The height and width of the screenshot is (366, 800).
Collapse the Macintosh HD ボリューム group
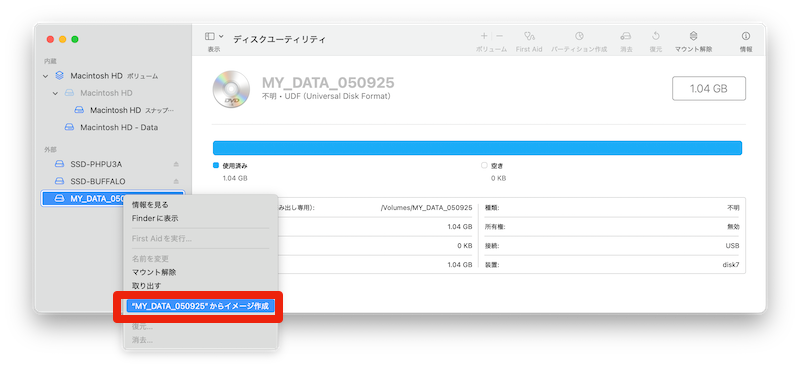pyautogui.click(x=46, y=76)
